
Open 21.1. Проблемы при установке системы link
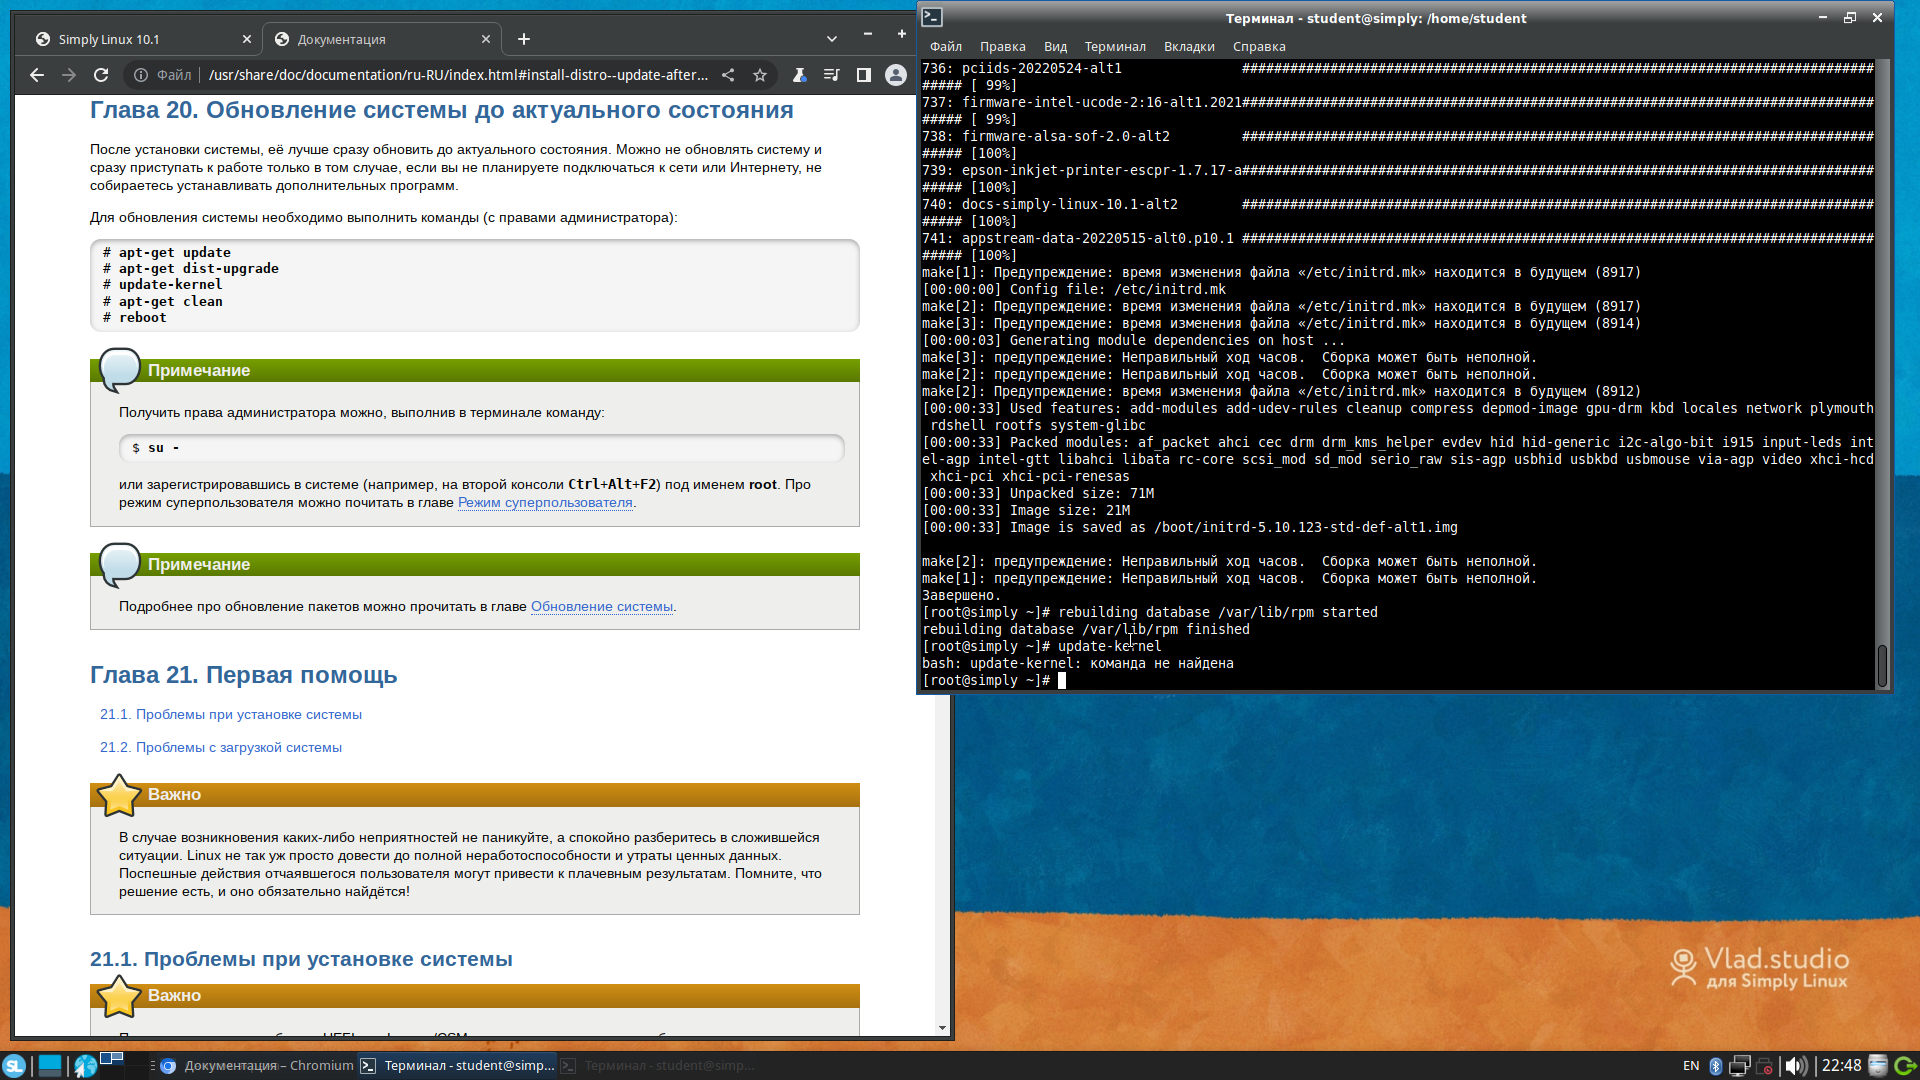click(x=231, y=715)
